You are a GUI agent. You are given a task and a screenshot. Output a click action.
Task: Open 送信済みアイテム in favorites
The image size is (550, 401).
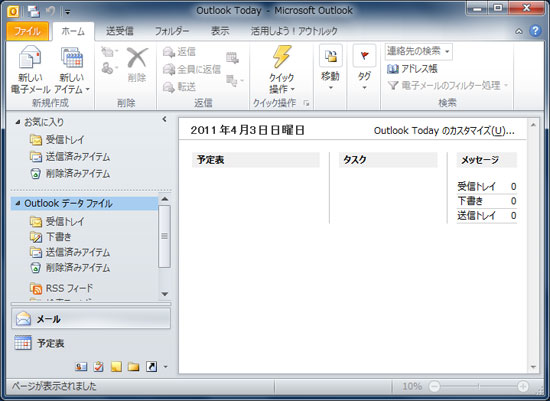click(70, 156)
